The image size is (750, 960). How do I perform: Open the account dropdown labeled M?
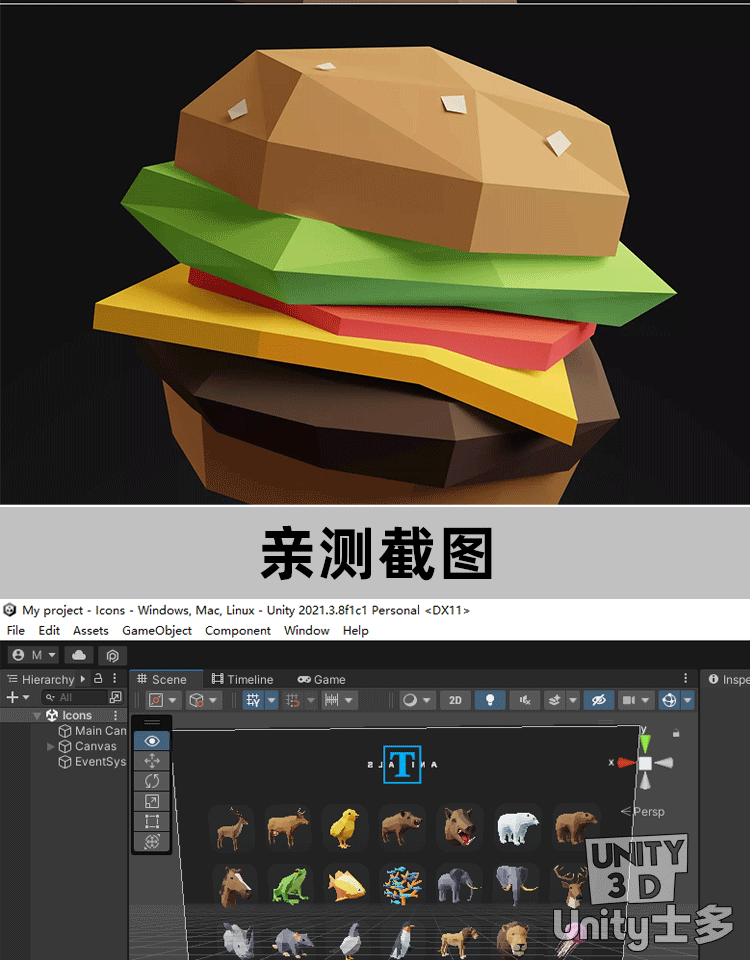[x=35, y=655]
